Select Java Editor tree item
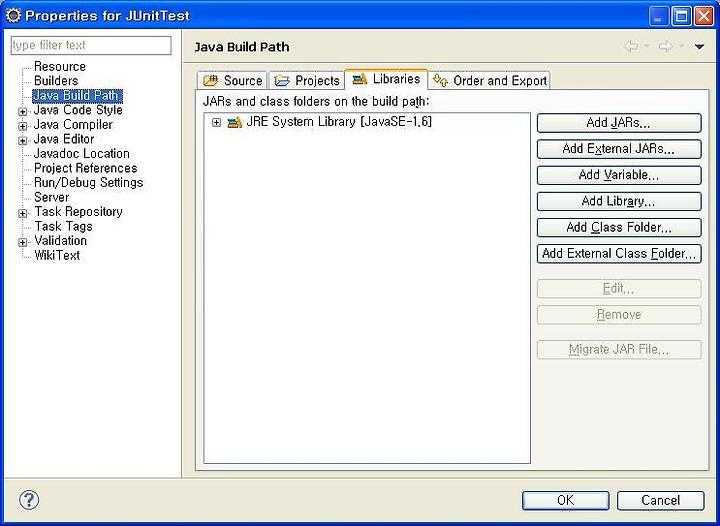 pyautogui.click(x=64, y=139)
